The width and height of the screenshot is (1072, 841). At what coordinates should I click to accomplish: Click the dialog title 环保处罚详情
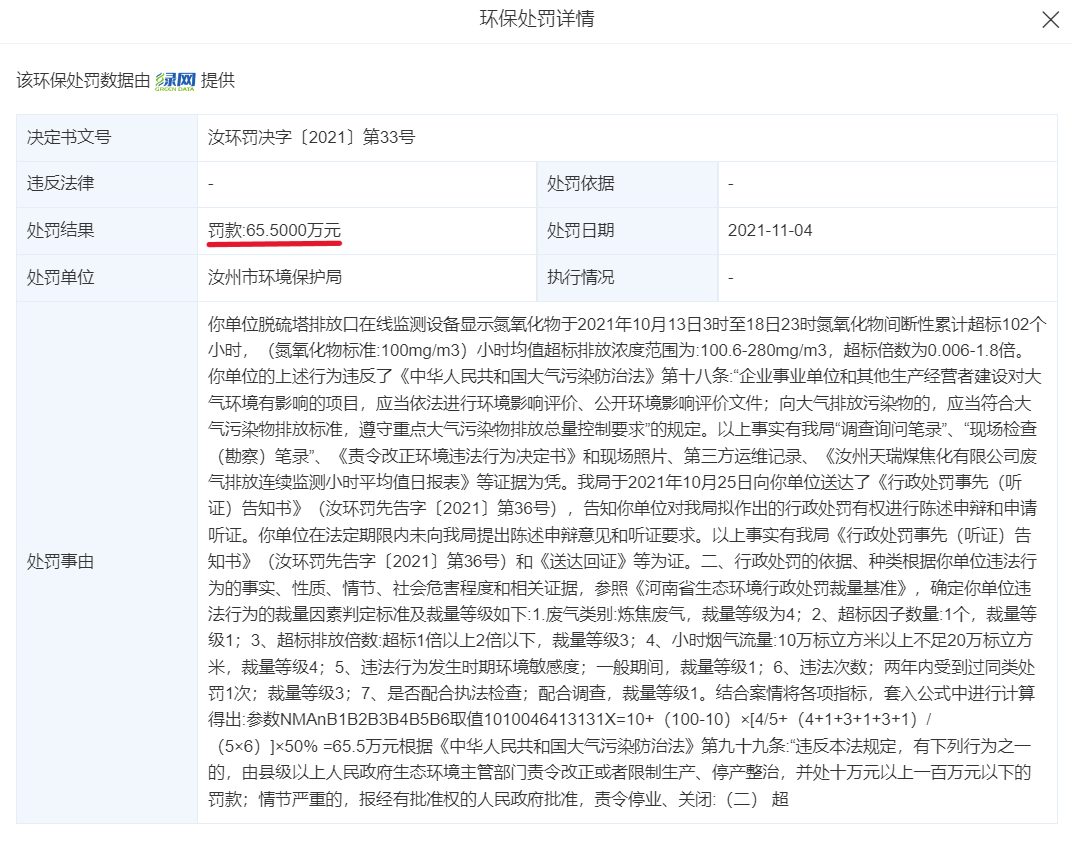pyautogui.click(x=536, y=19)
